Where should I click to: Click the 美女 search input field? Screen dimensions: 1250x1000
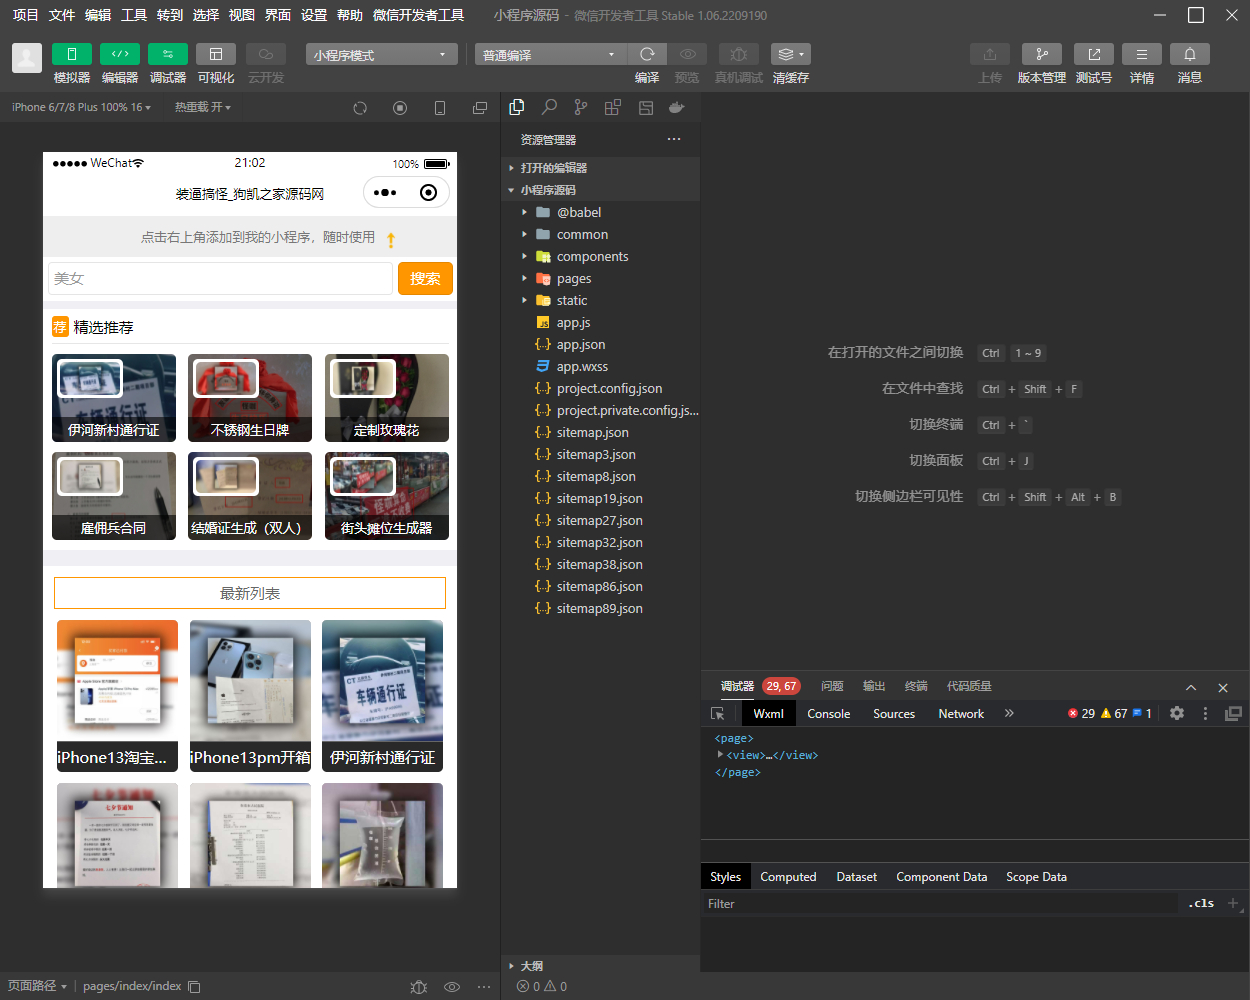220,278
